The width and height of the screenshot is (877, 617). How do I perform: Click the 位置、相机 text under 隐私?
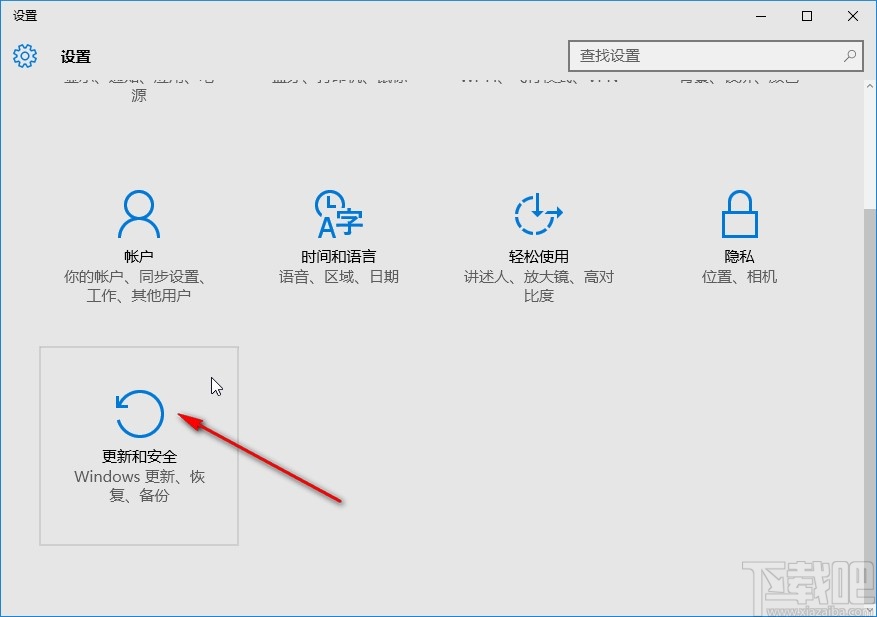click(738, 277)
